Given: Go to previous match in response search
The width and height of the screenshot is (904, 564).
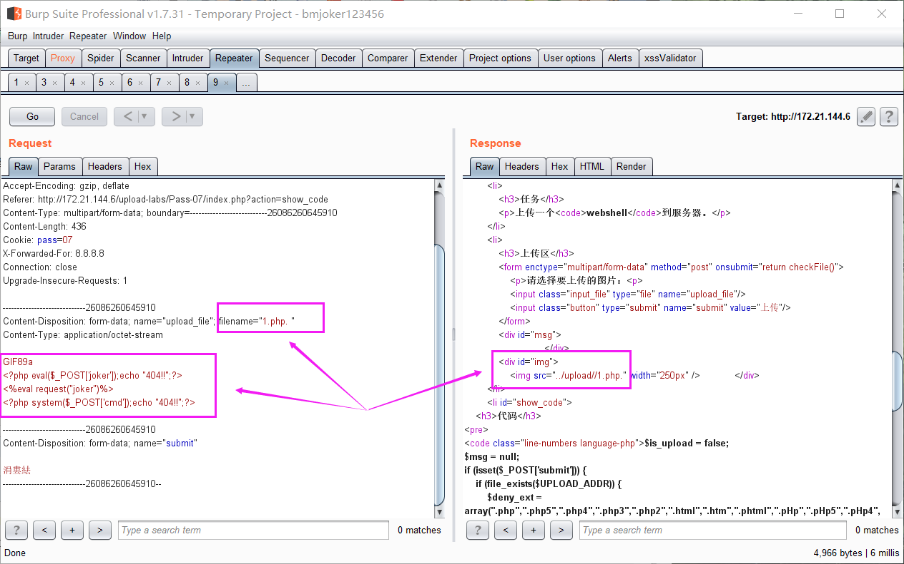Looking at the screenshot, I should click(x=506, y=529).
